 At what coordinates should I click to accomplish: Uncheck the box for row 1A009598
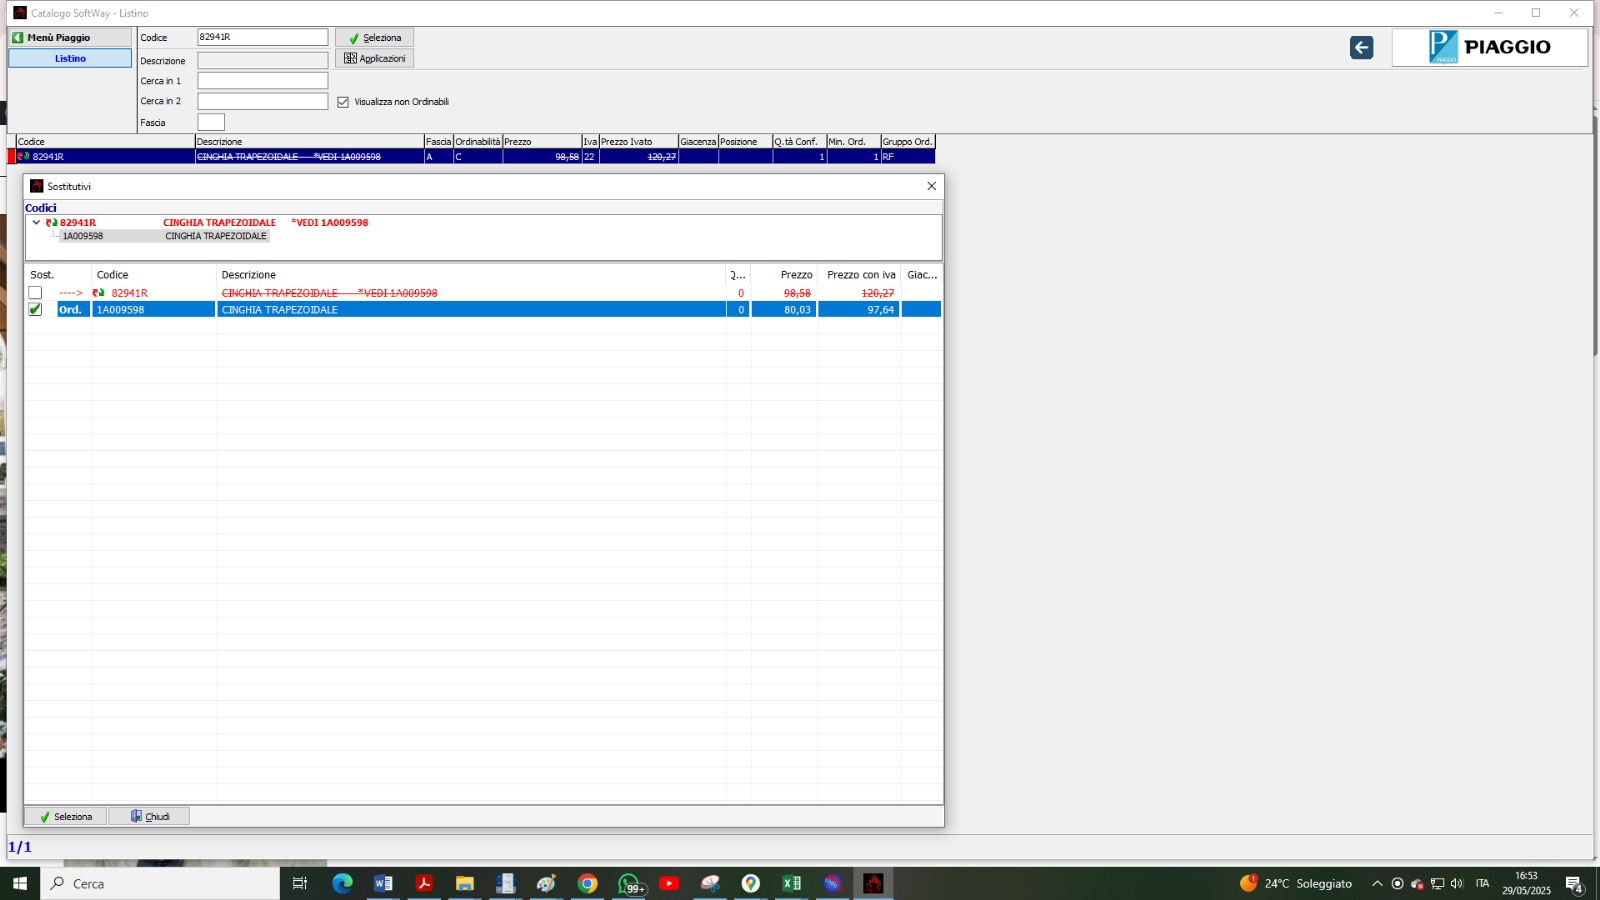click(x=35, y=310)
